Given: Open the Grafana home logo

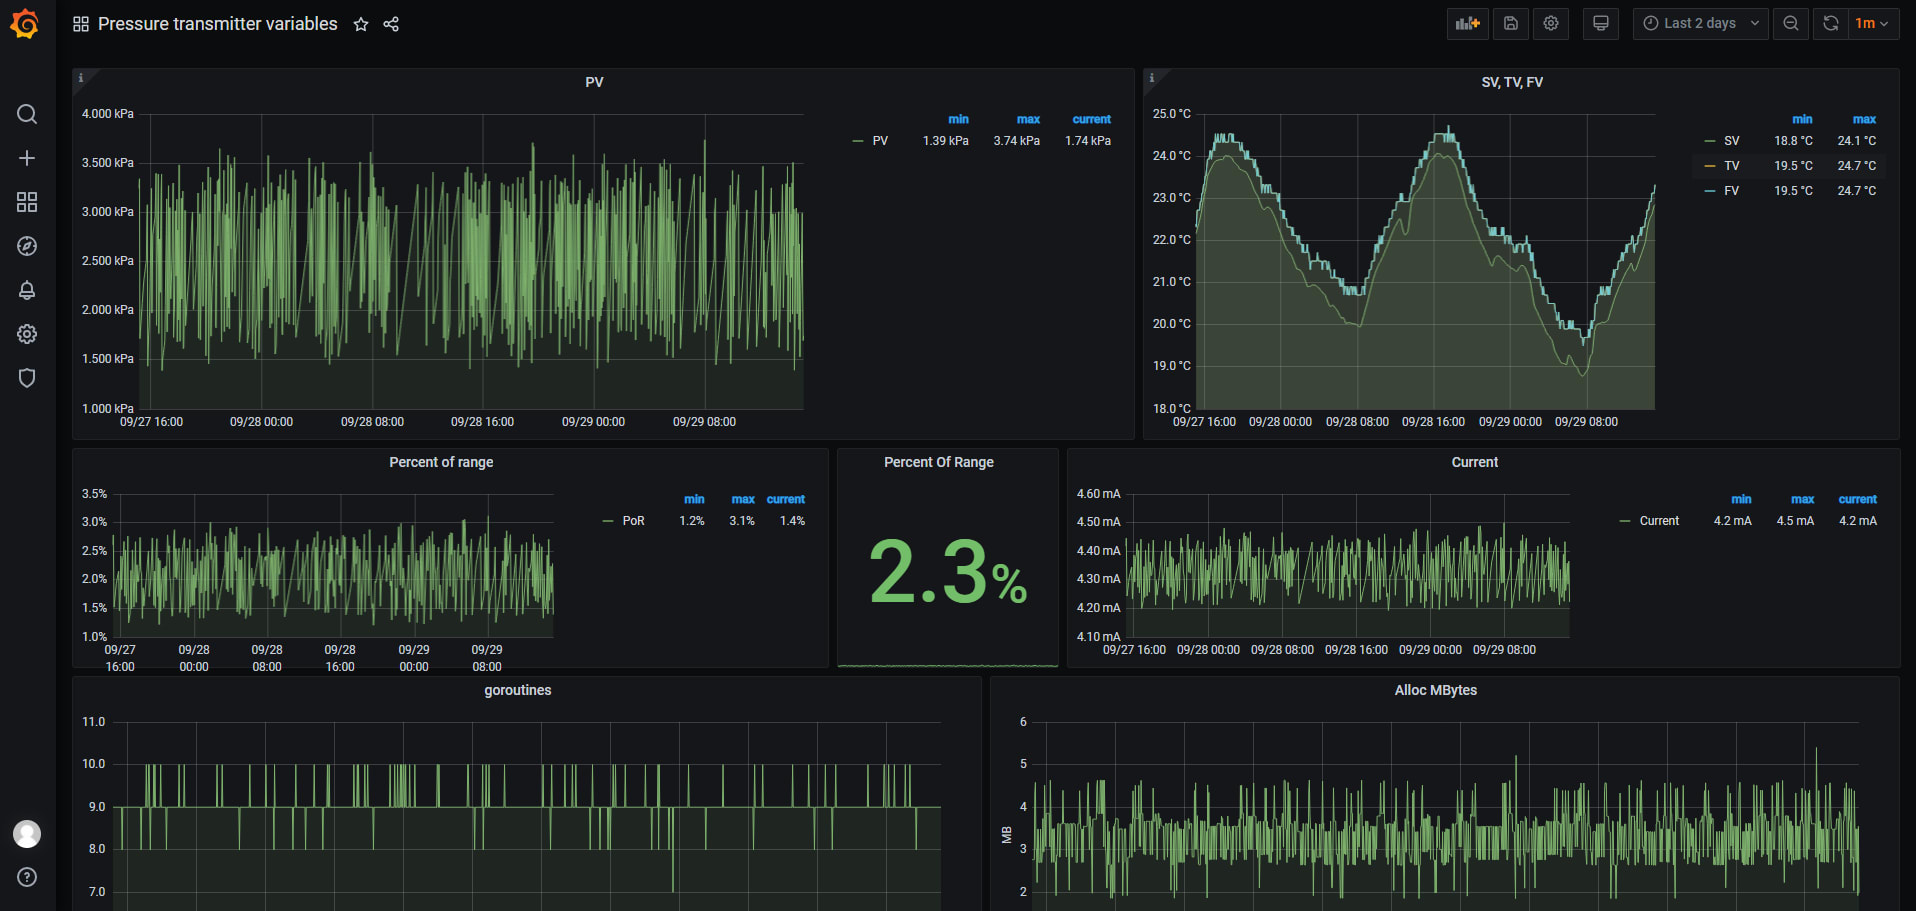Looking at the screenshot, I should 25,24.
